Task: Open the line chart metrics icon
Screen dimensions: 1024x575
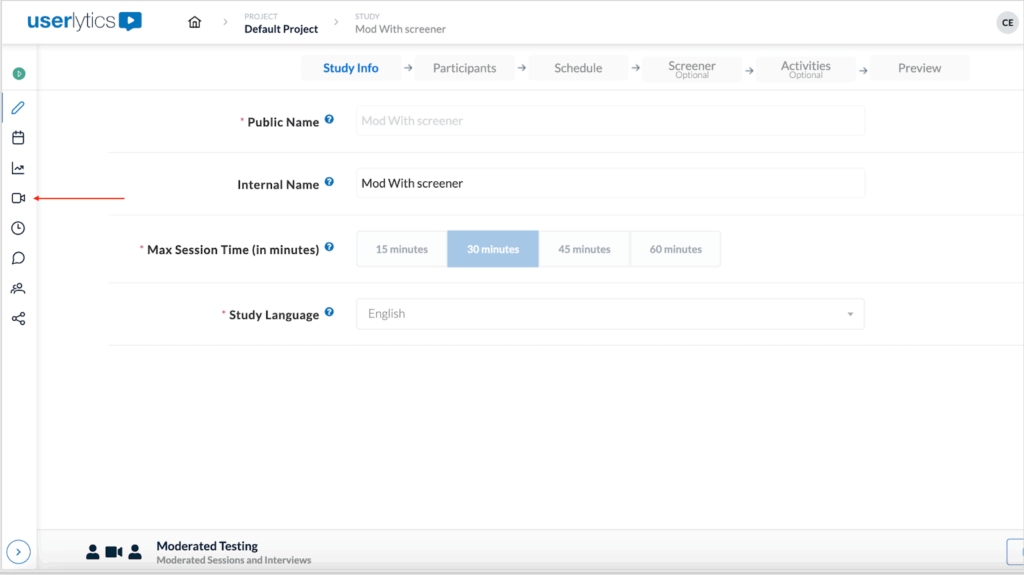Action: (x=18, y=168)
